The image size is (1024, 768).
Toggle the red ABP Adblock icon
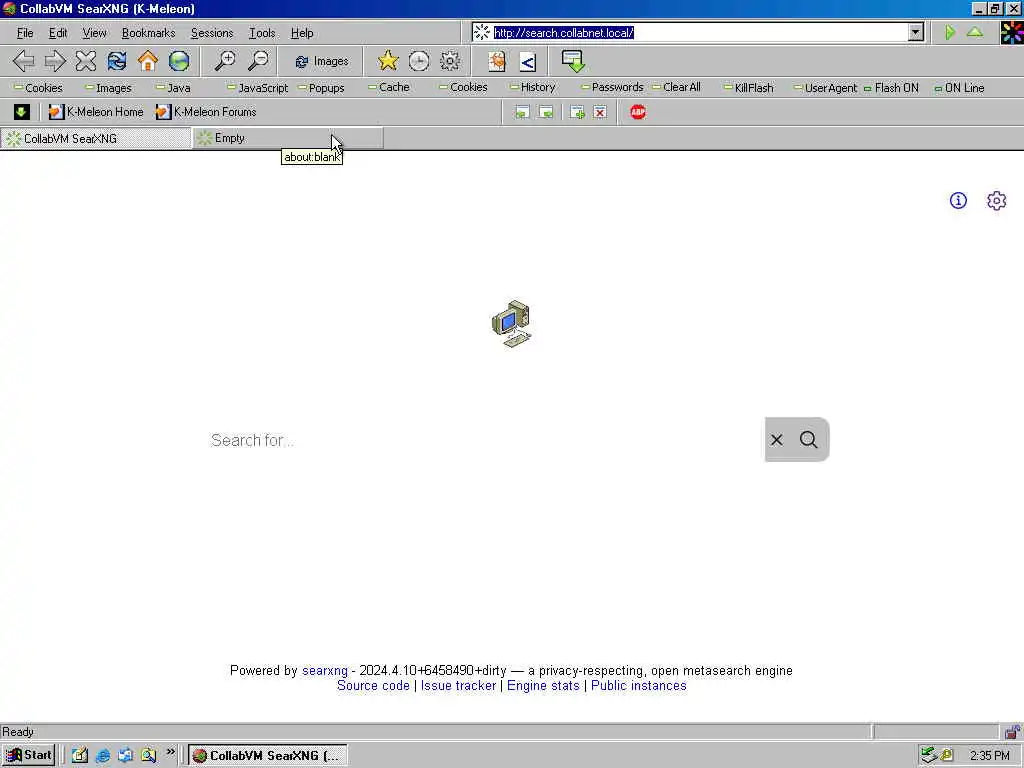[x=638, y=112]
